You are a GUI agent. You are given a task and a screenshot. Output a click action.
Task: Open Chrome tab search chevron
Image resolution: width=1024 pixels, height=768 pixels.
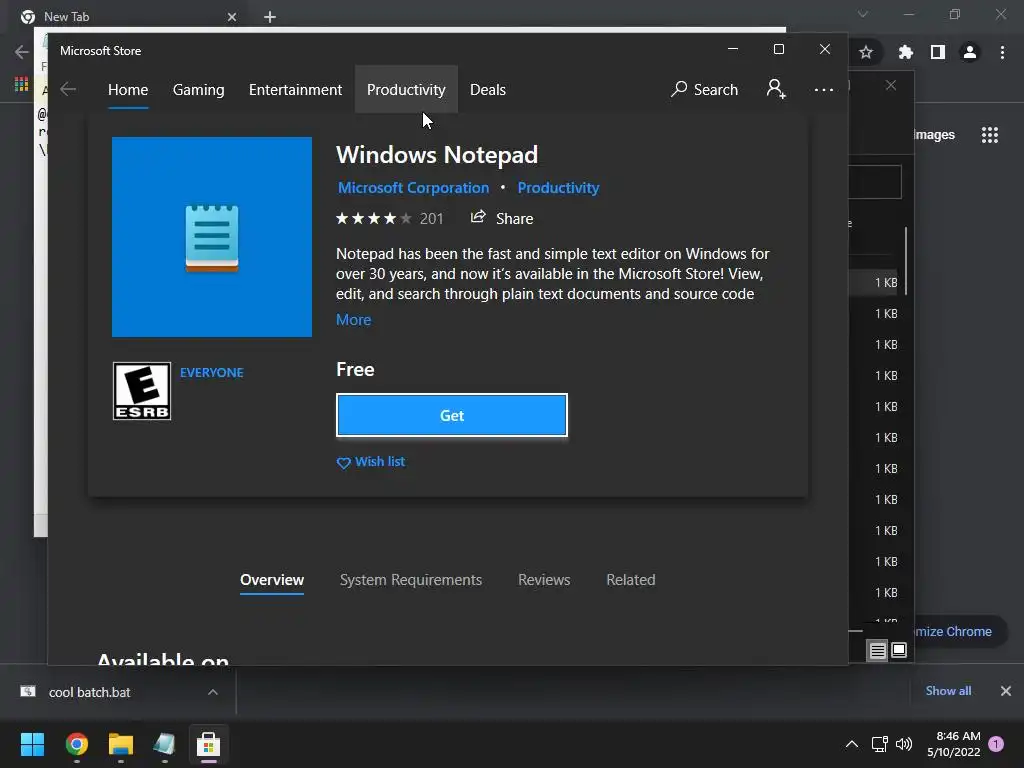(x=863, y=14)
